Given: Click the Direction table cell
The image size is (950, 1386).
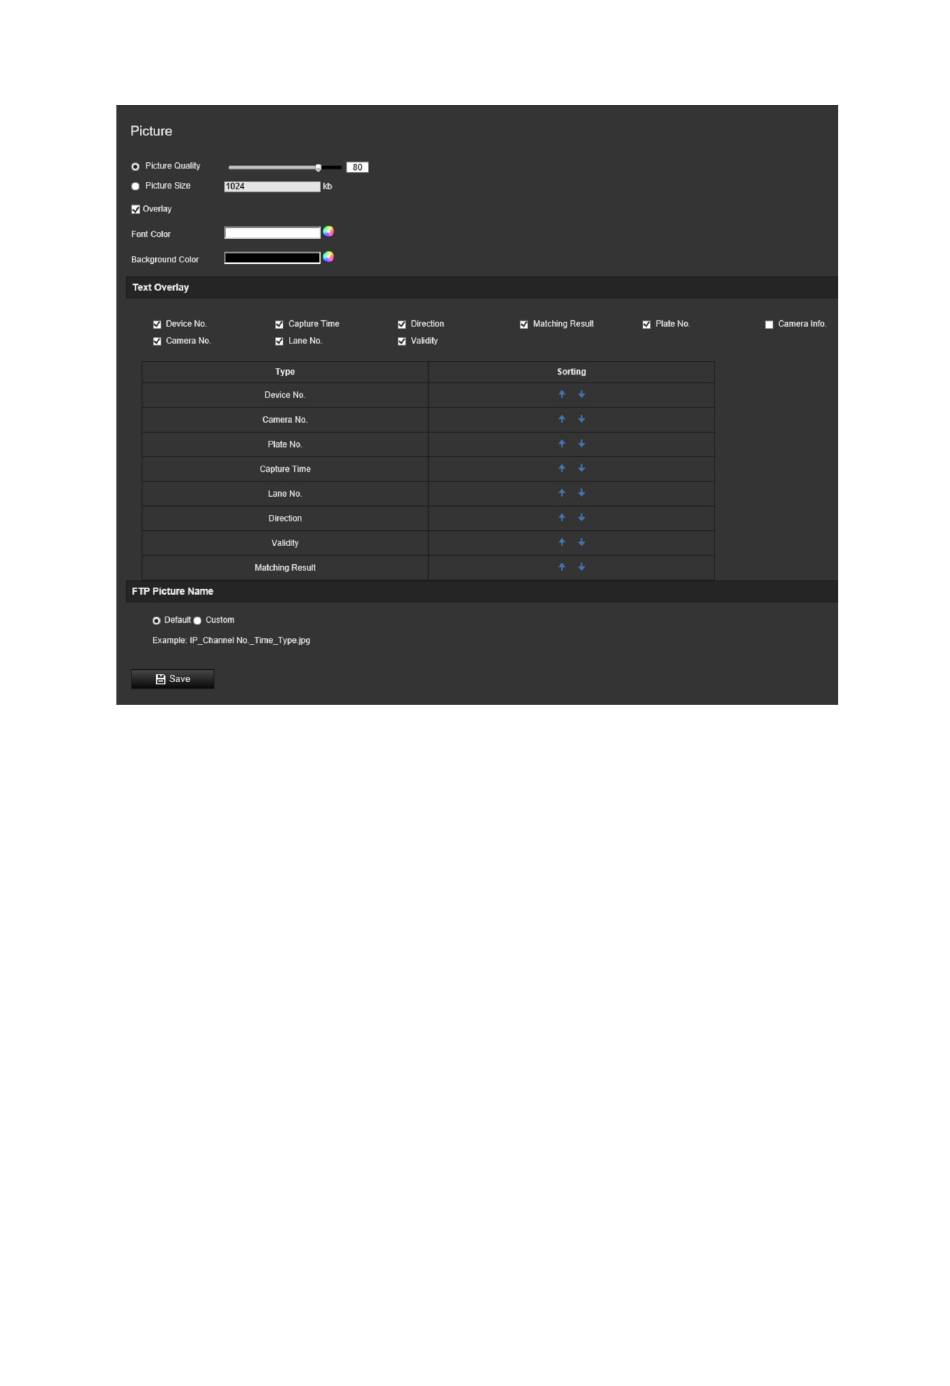Looking at the screenshot, I should pyautogui.click(x=285, y=518).
